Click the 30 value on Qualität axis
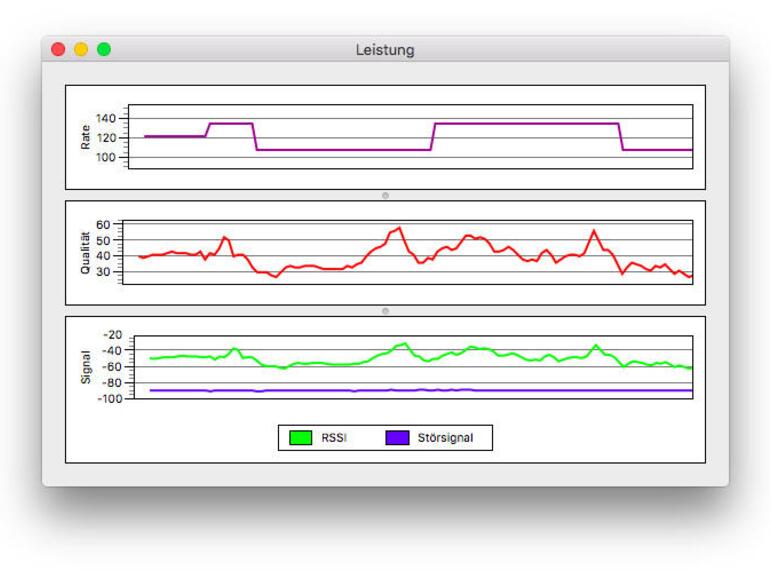 (103, 271)
